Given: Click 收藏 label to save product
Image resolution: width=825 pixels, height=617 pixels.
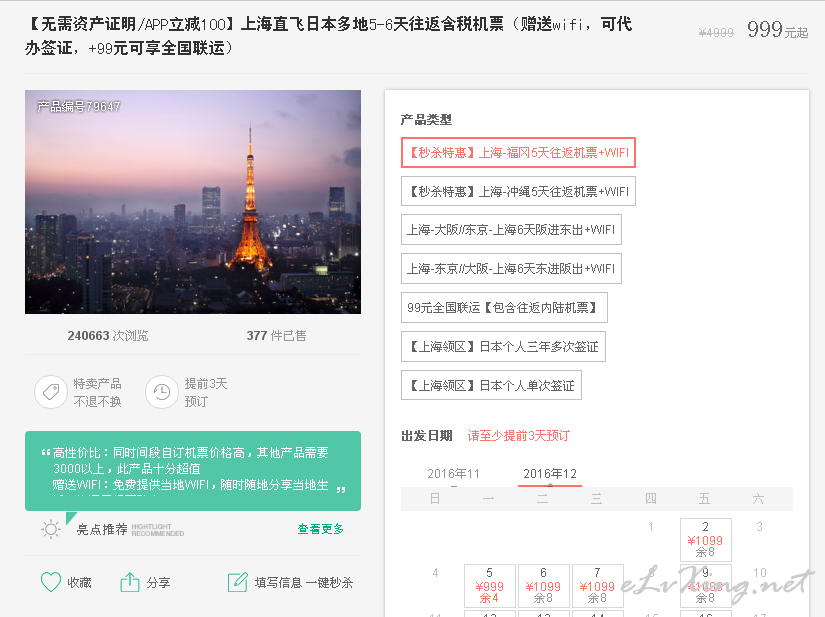Looking at the screenshot, I should coord(79,583).
